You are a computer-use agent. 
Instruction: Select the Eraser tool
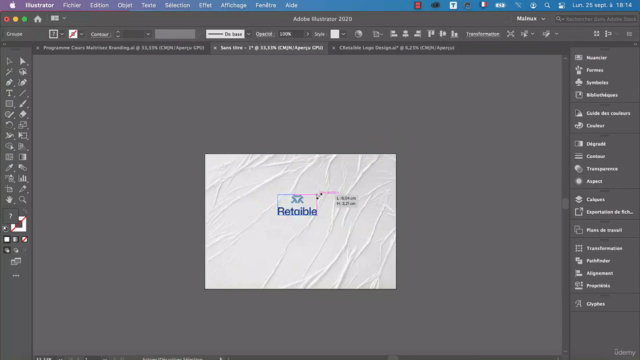(x=23, y=114)
